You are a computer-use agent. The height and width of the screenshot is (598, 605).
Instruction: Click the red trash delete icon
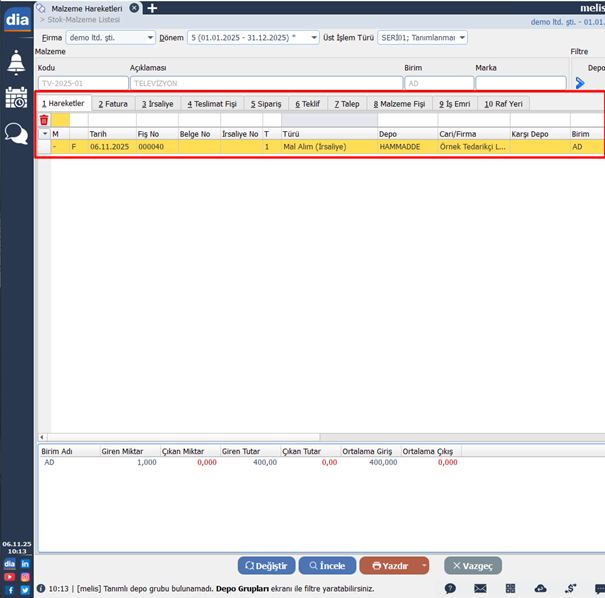pyautogui.click(x=44, y=119)
